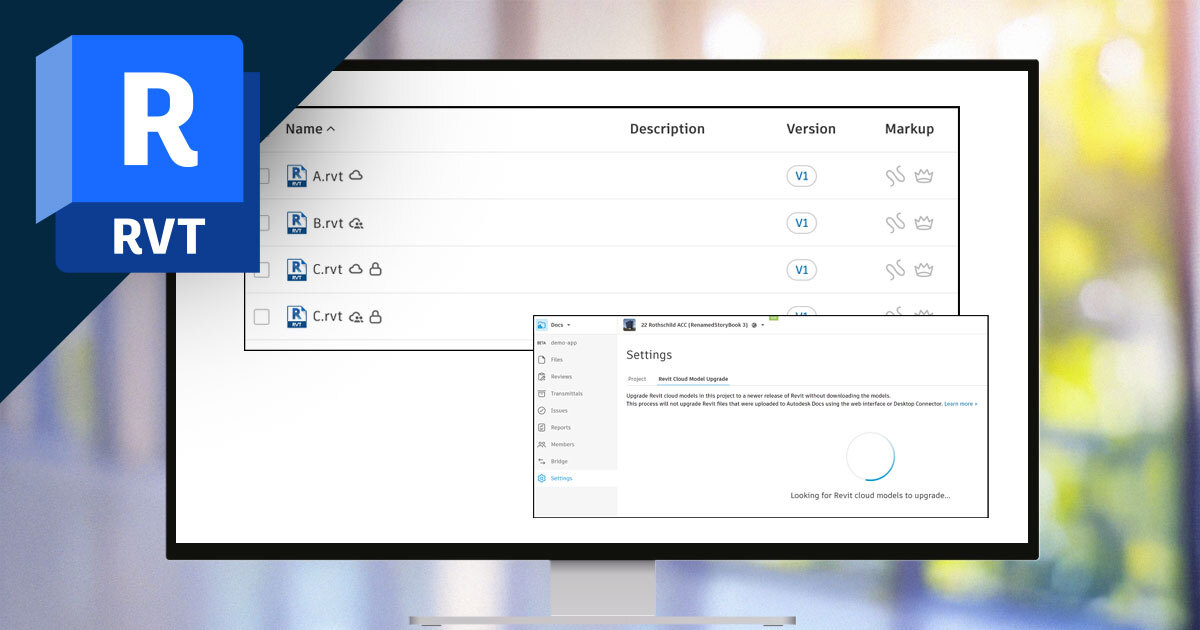Click the crown icon in the B.rvt row
The height and width of the screenshot is (630, 1200).
tap(924, 223)
